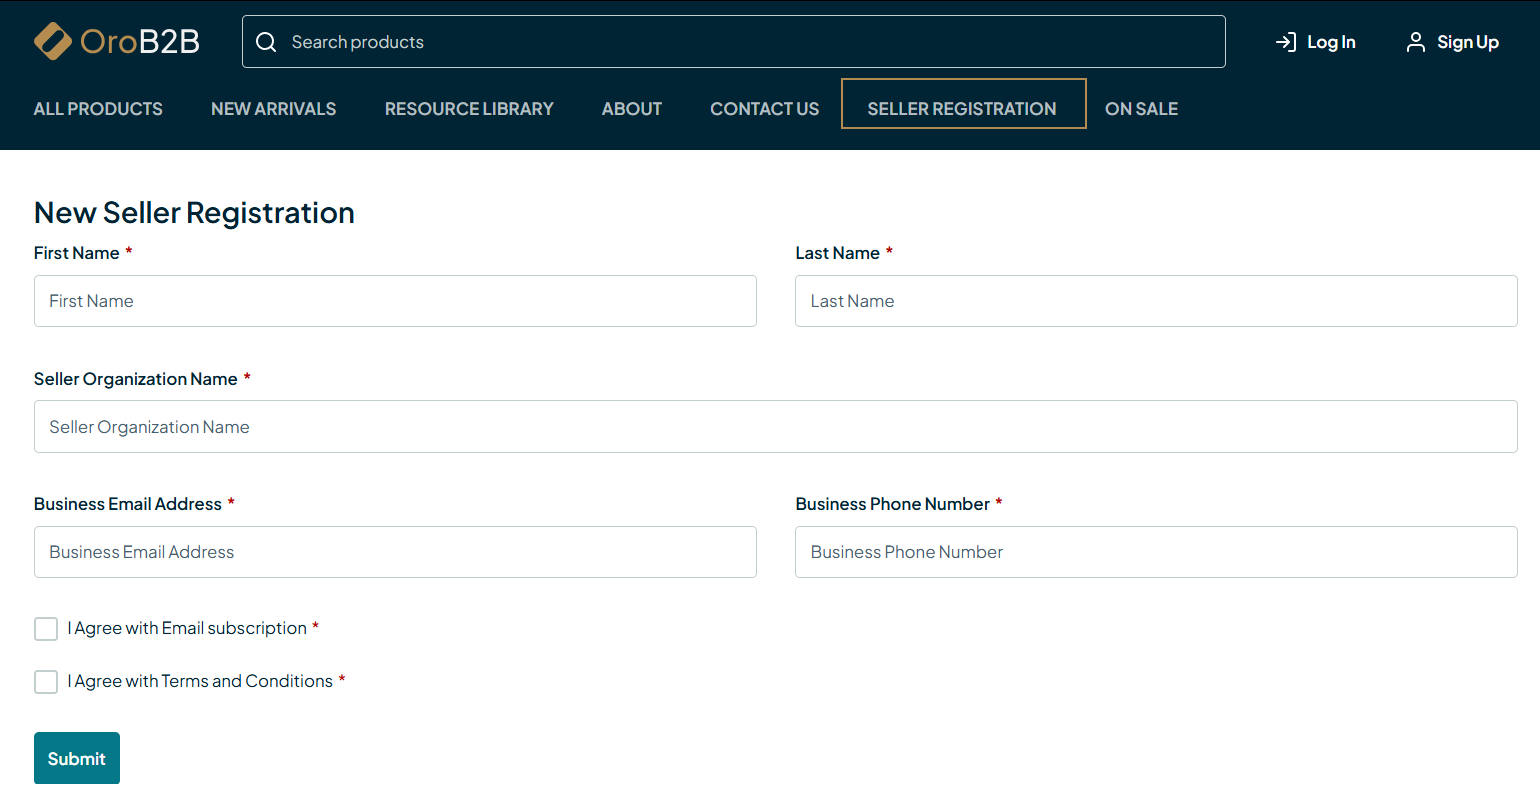Screen dimensions: 1540x800
Task: Navigate to the About page
Action: [631, 109]
